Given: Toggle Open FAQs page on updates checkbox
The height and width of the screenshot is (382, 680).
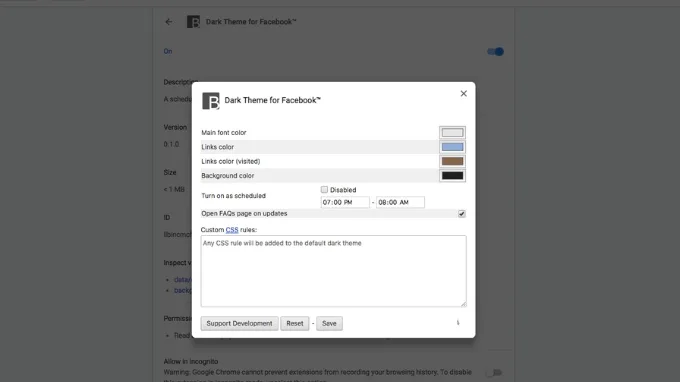Looking at the screenshot, I should click(x=461, y=214).
